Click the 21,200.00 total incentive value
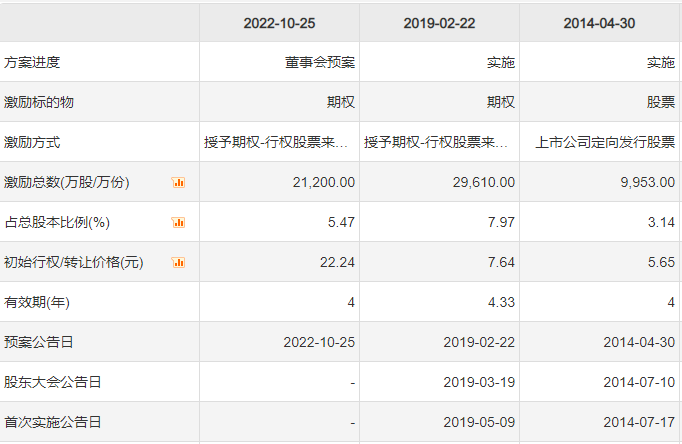 (x=320, y=182)
